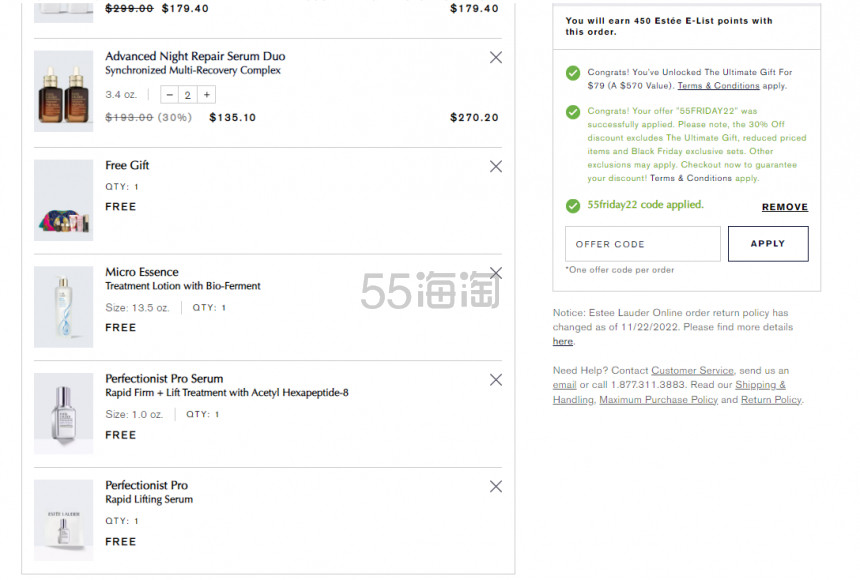Remove Perfectionist Pro Serum from cart
This screenshot has width=860, height=580.
[496, 380]
